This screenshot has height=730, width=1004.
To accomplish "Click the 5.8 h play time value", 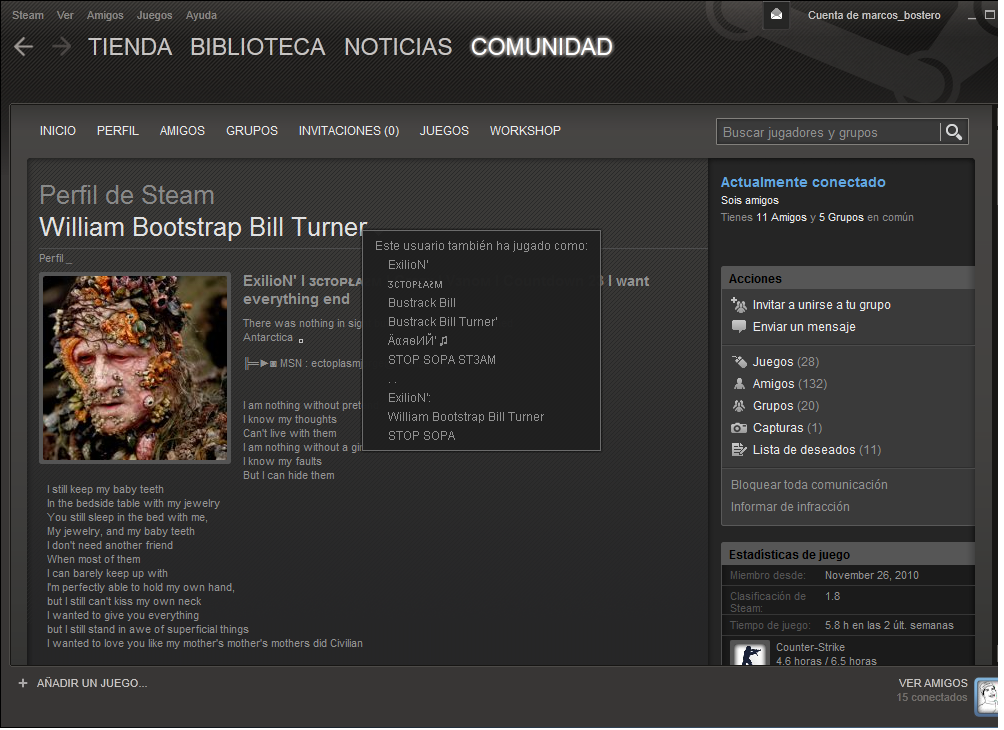I will coord(889,625).
